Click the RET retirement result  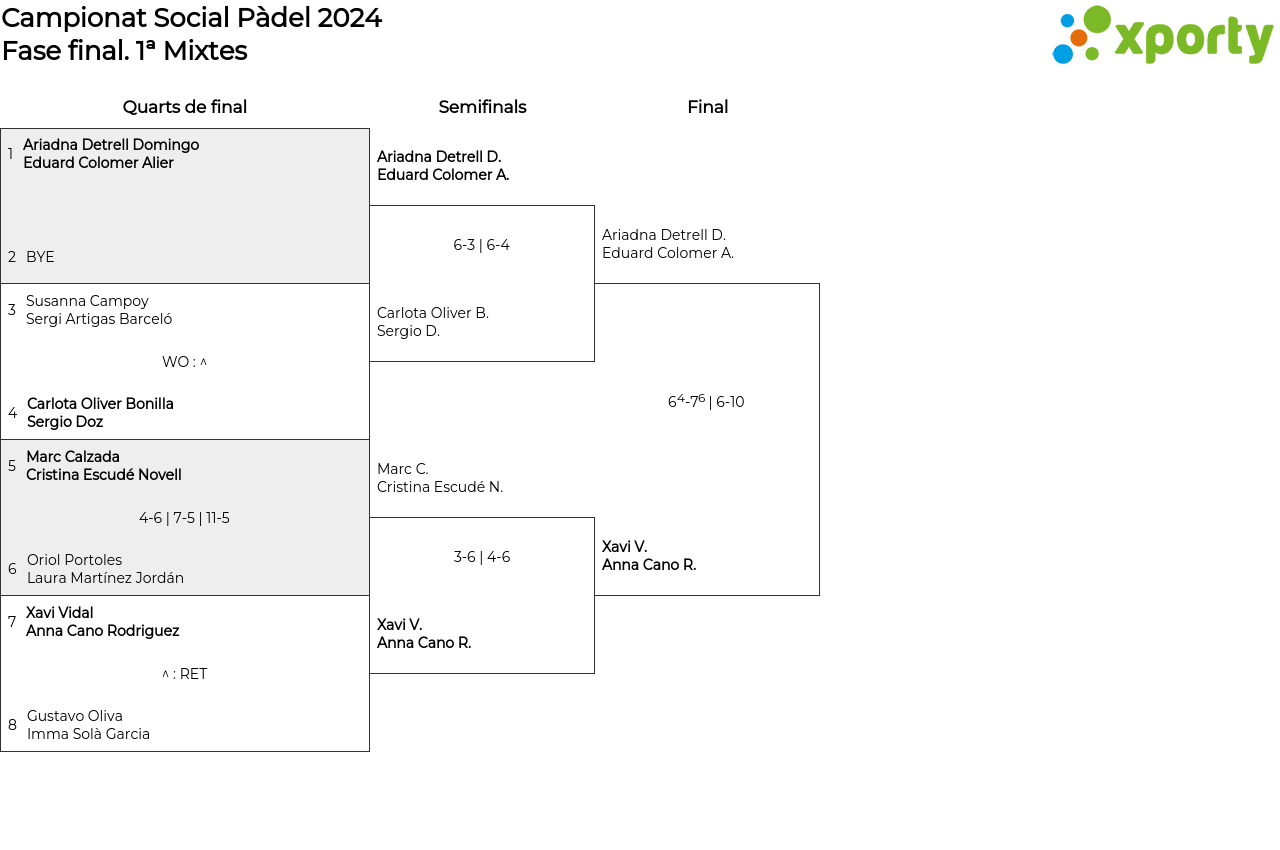[185, 674]
